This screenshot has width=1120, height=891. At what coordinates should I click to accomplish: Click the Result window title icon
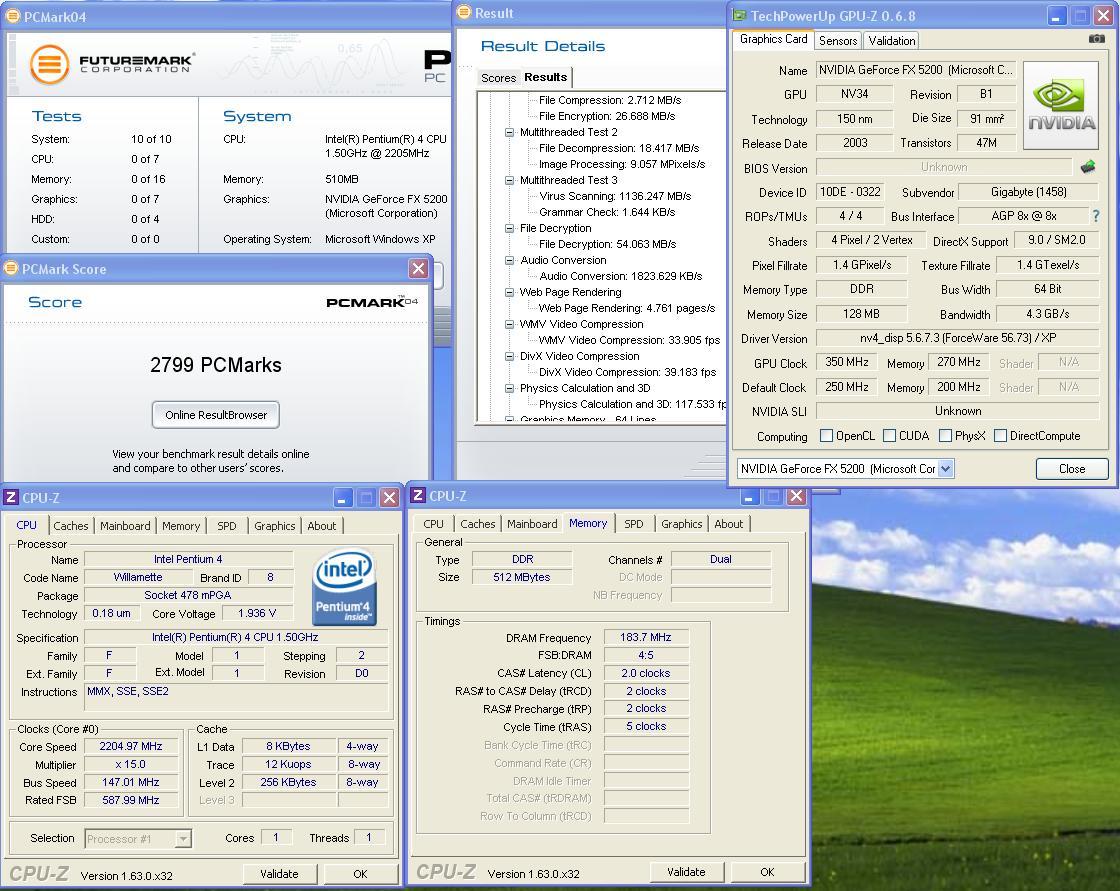pyautogui.click(x=464, y=12)
